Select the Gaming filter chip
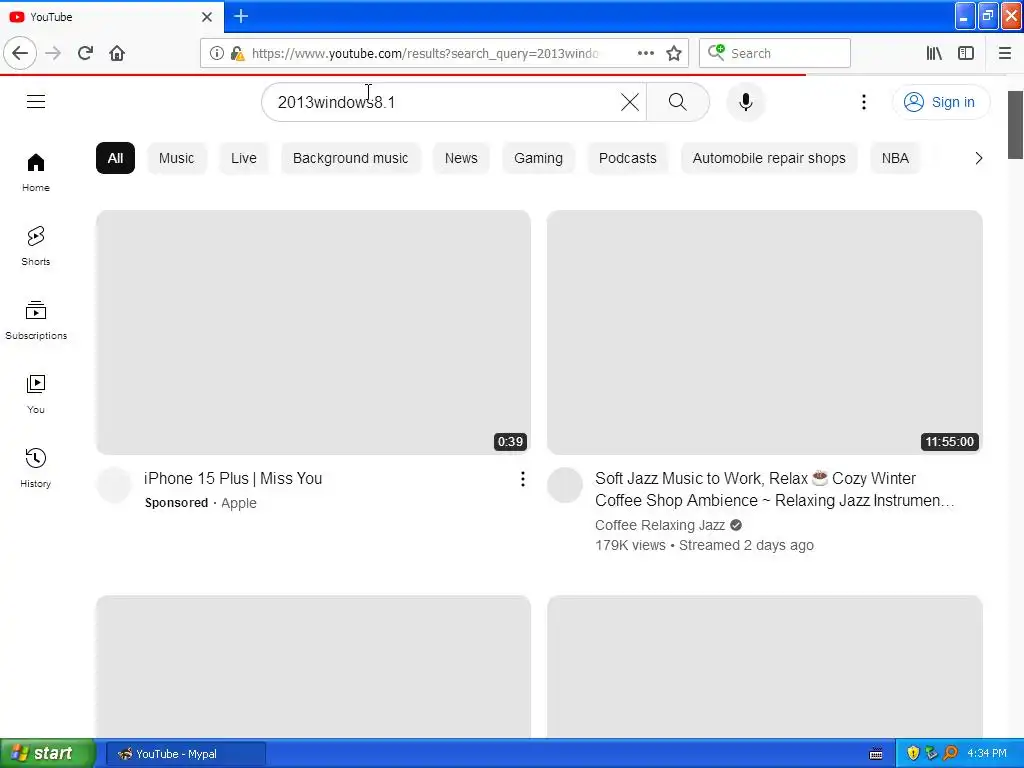Viewport: 1024px width, 768px height. (x=538, y=158)
